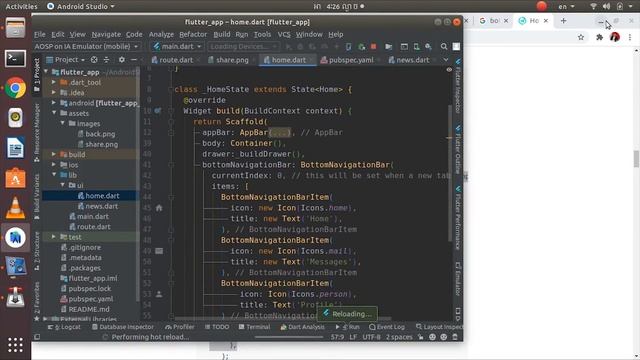640x360 pixels.
Task: Open the Project view dropdown
Action: (x=66, y=60)
